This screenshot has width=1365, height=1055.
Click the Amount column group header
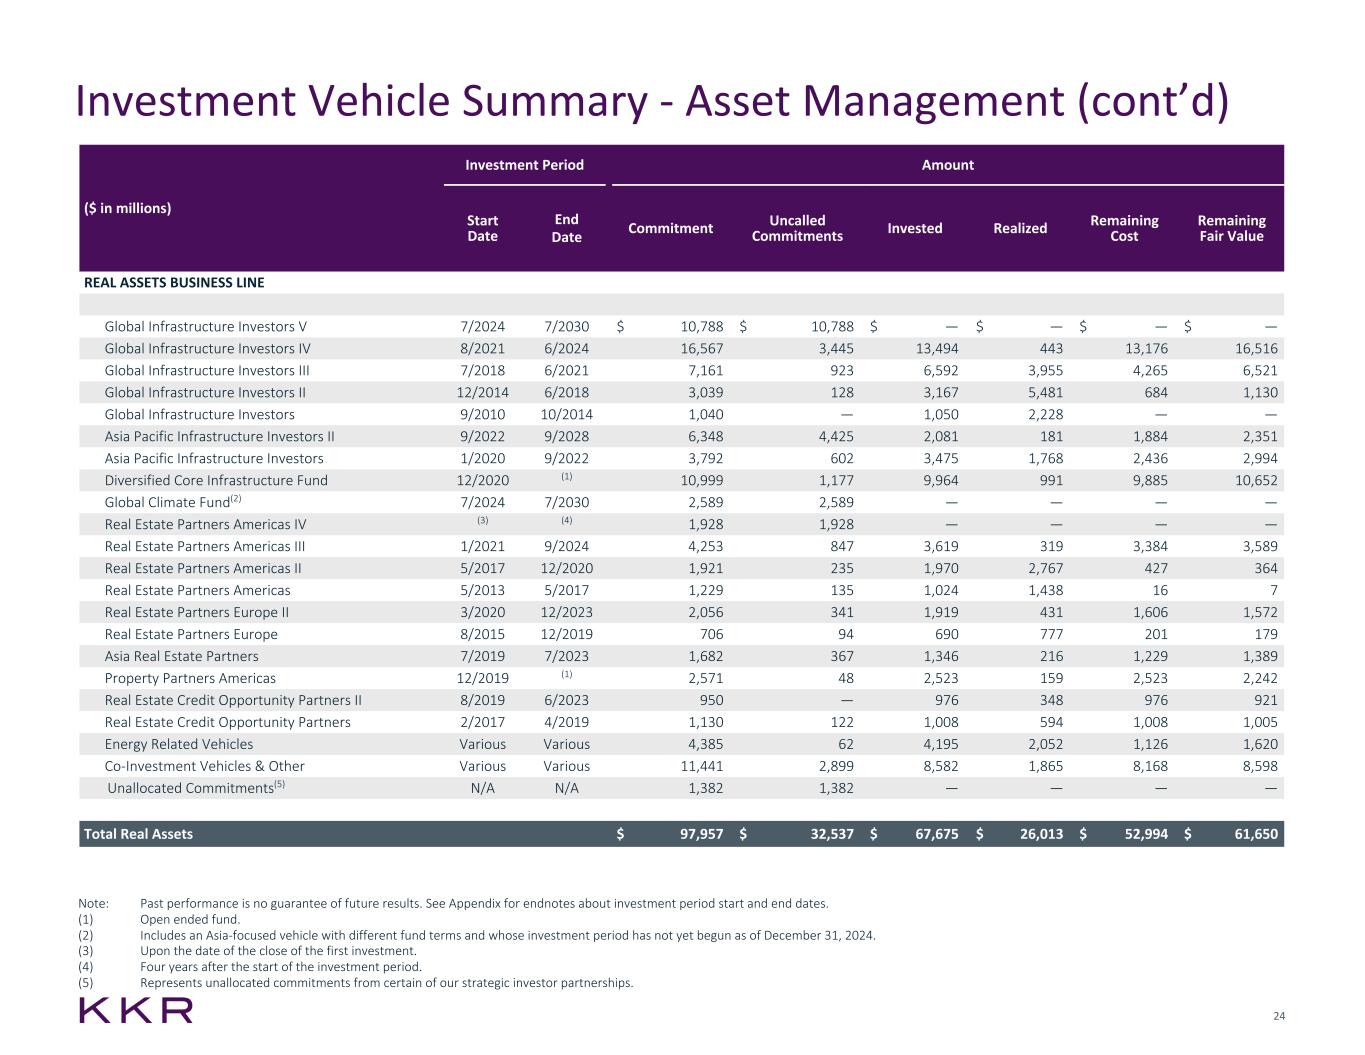coord(948,165)
